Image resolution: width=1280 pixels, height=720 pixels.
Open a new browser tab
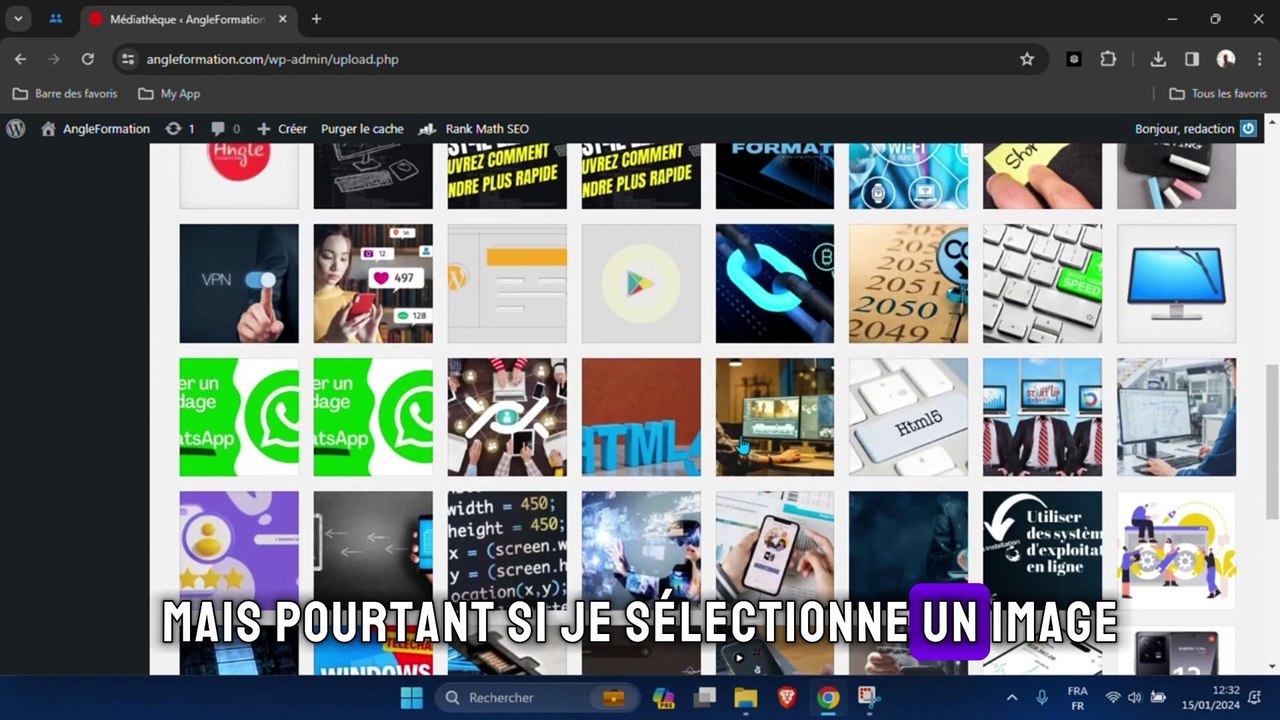coord(316,19)
